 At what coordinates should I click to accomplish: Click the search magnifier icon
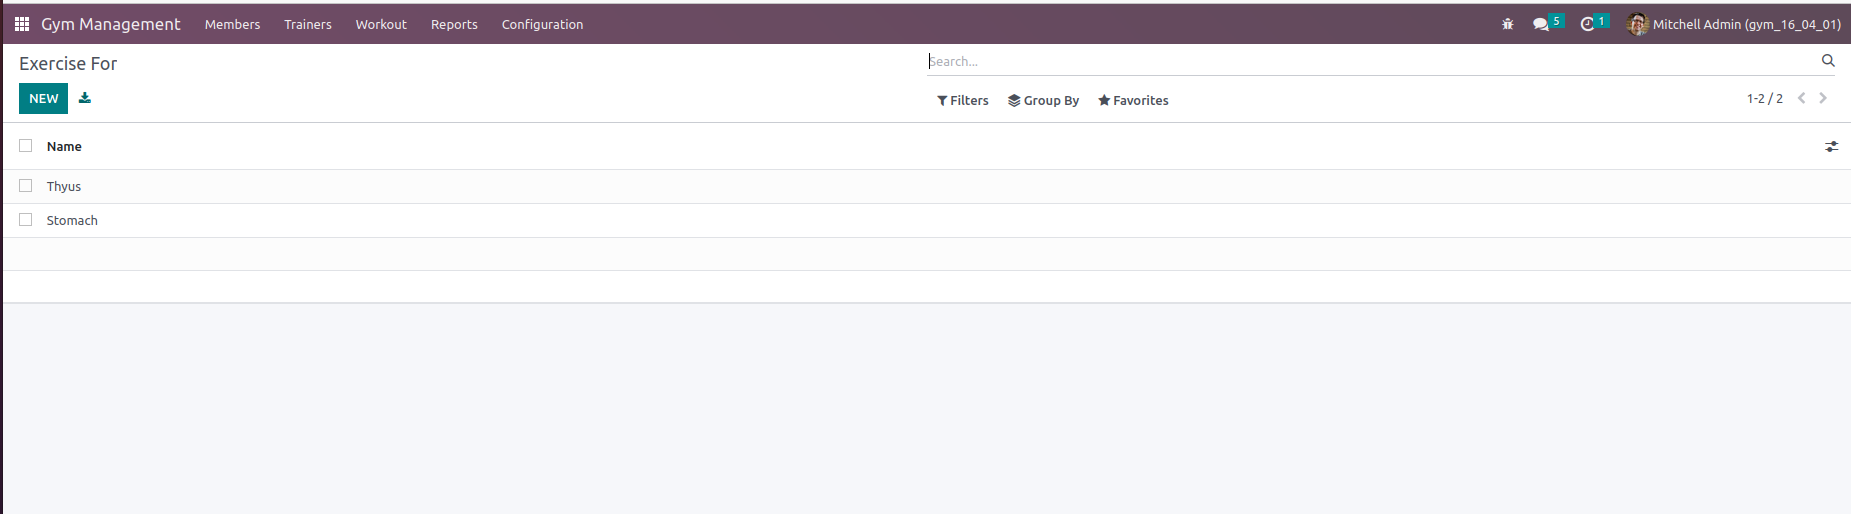[1828, 61]
